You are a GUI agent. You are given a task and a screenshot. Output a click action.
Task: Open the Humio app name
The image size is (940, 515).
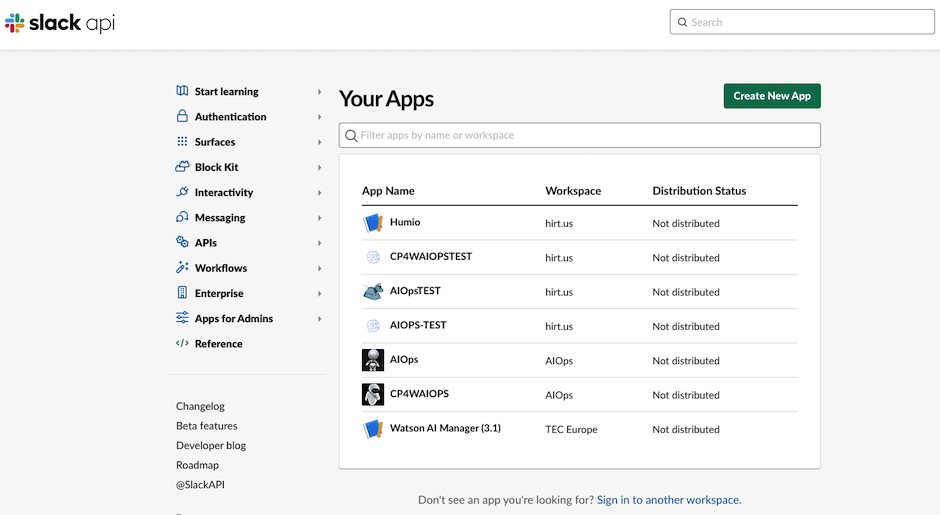(x=405, y=222)
